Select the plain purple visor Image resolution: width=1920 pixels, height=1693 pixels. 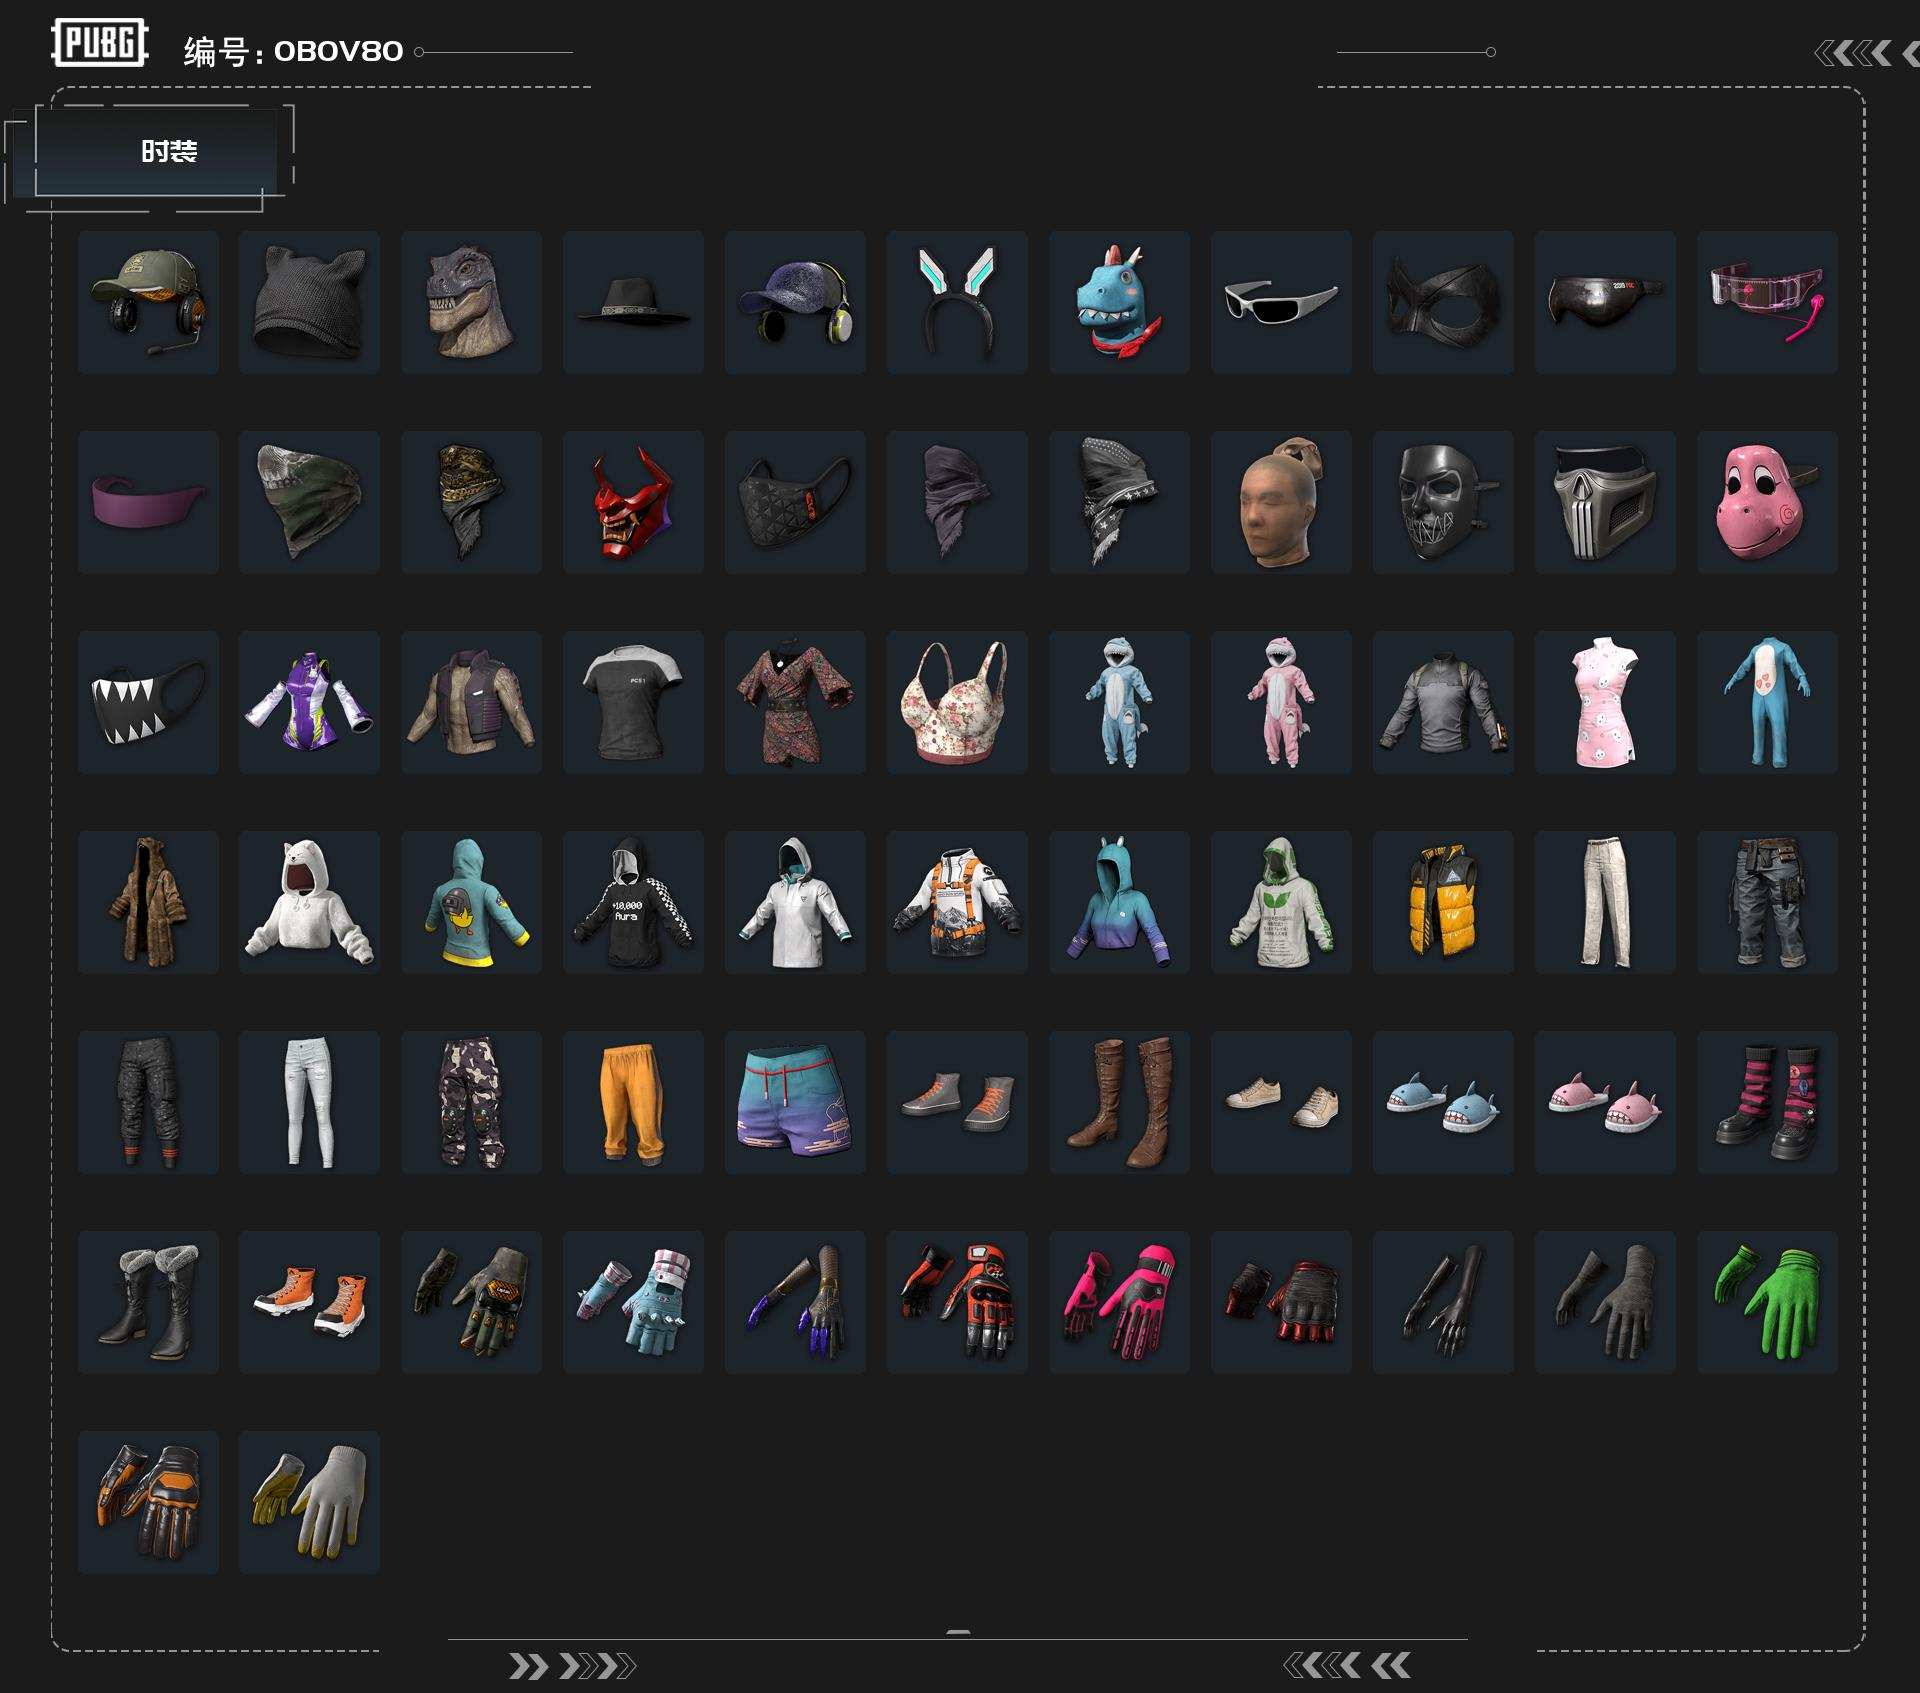coord(148,502)
